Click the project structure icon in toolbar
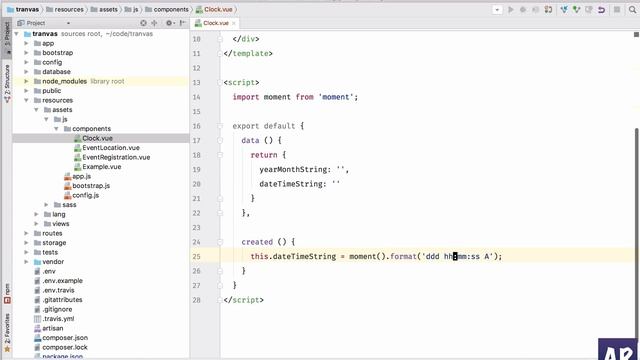This screenshot has height=360, width=640. click(x=617, y=9)
